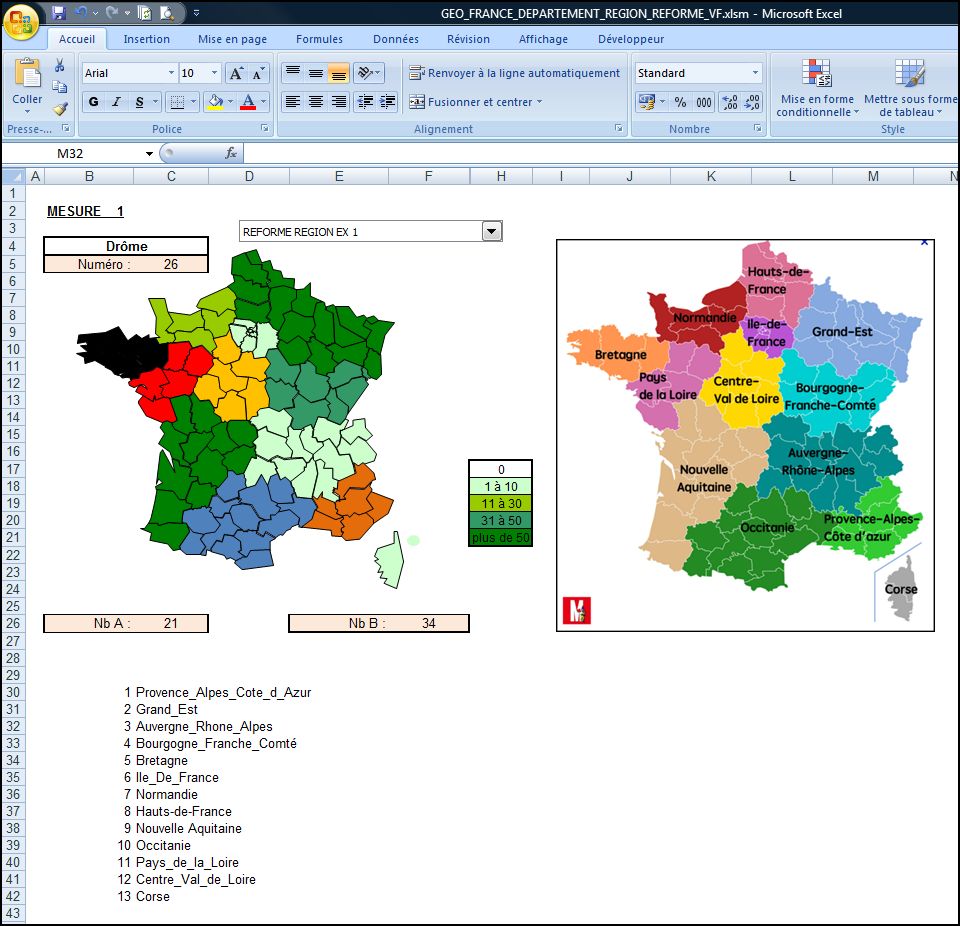Switch to Affichage tab

point(543,39)
